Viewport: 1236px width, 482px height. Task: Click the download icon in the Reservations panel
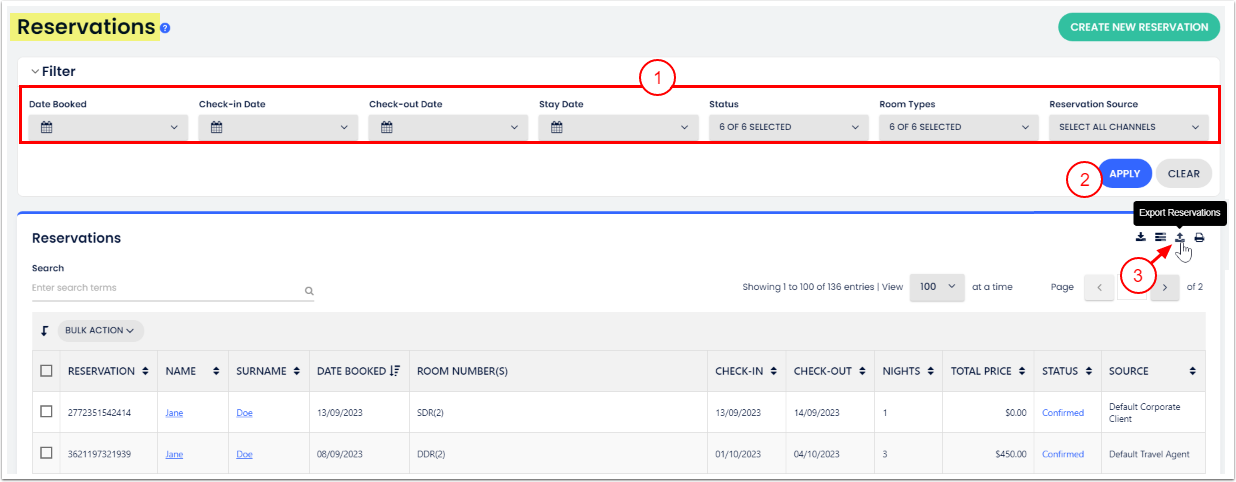[x=1141, y=237]
